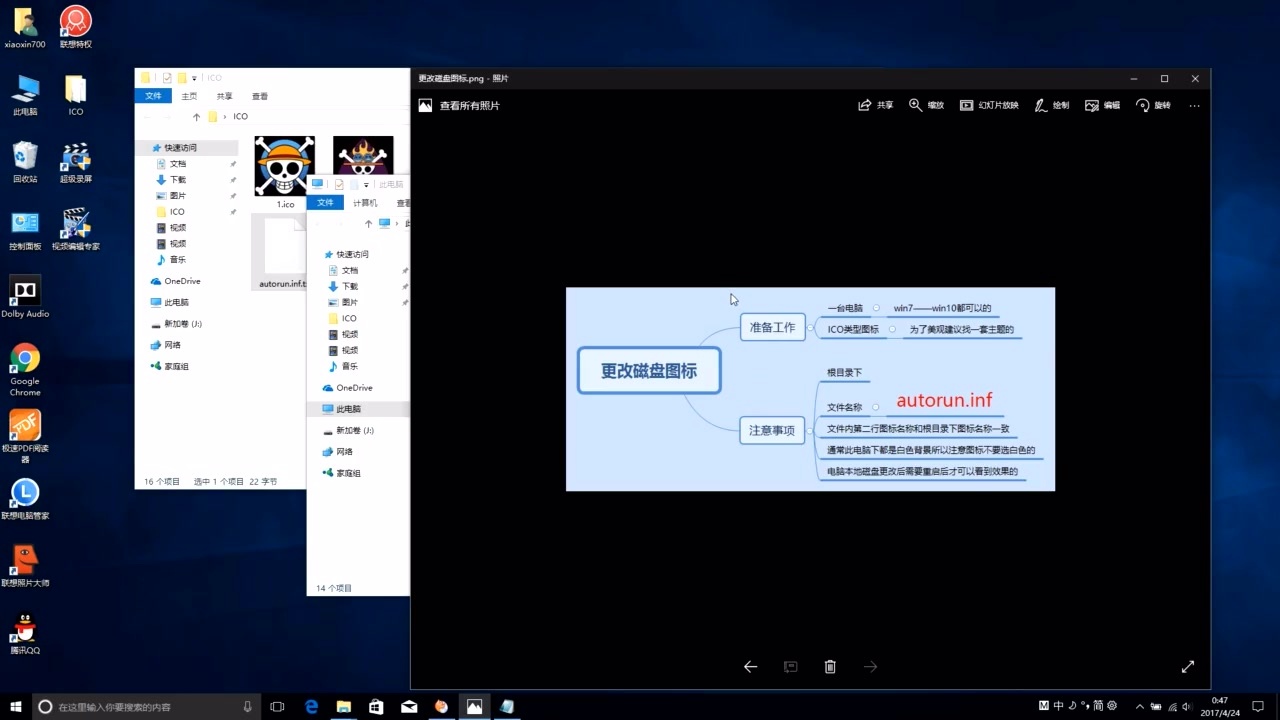
Task: Open 控制面板 desktop icon
Action: click(x=25, y=230)
